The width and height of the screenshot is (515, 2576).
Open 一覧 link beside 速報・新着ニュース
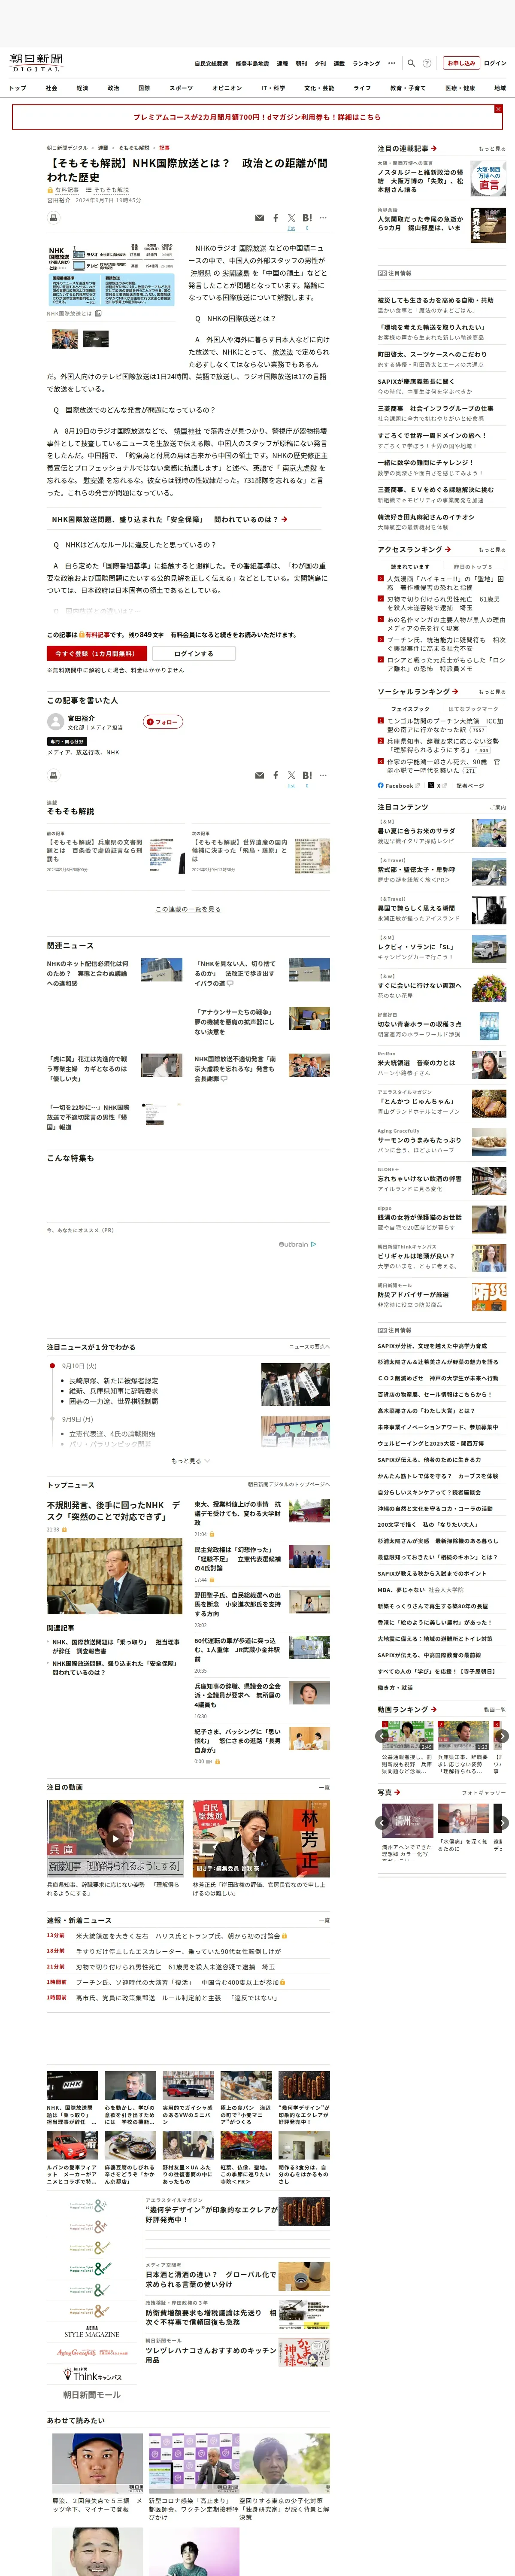pos(323,1920)
